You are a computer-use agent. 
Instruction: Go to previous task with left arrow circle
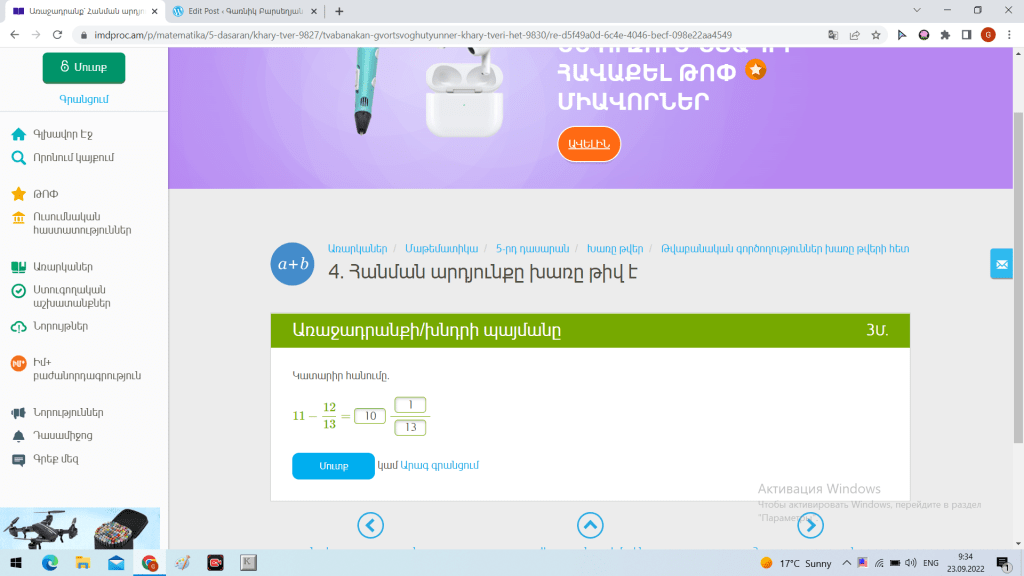point(370,525)
